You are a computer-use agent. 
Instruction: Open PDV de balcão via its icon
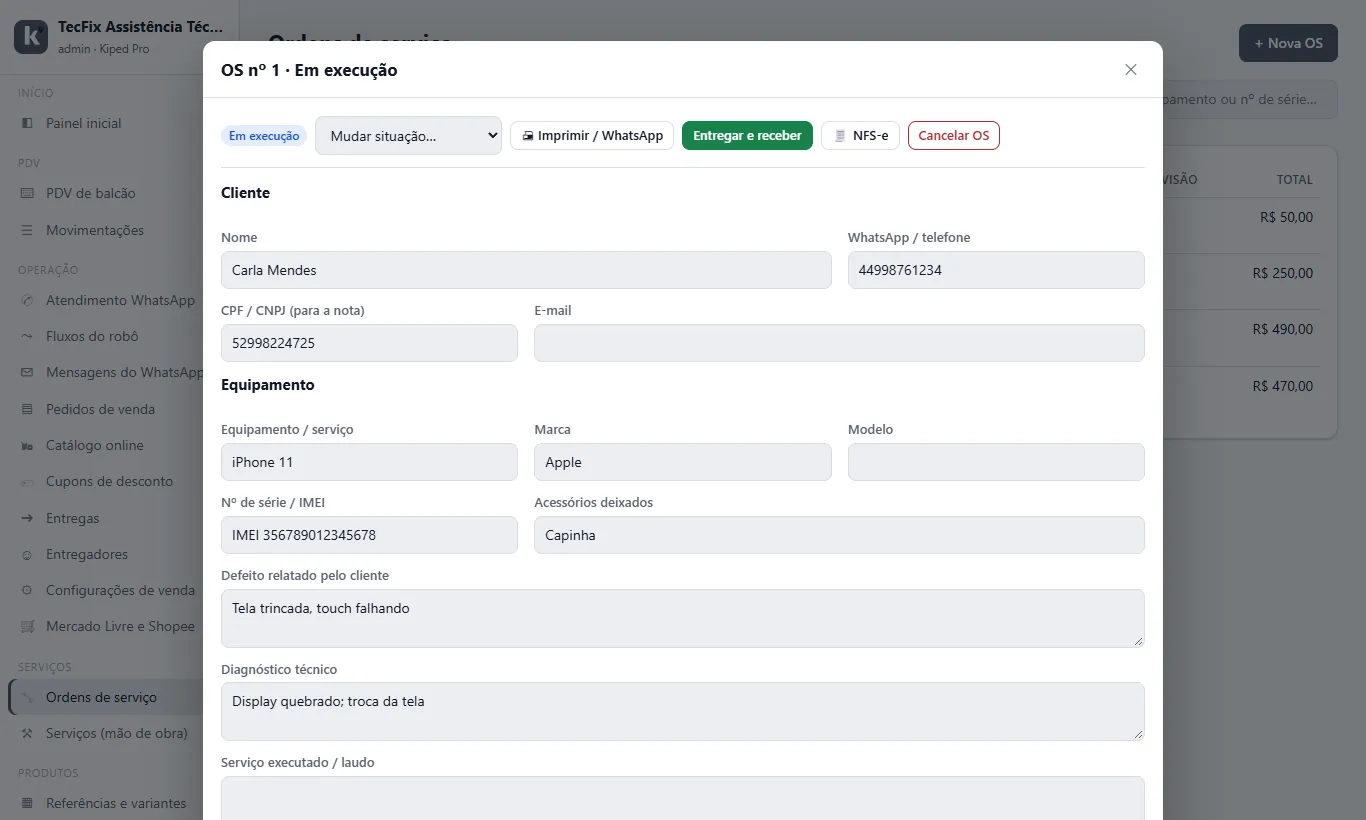(x=27, y=193)
